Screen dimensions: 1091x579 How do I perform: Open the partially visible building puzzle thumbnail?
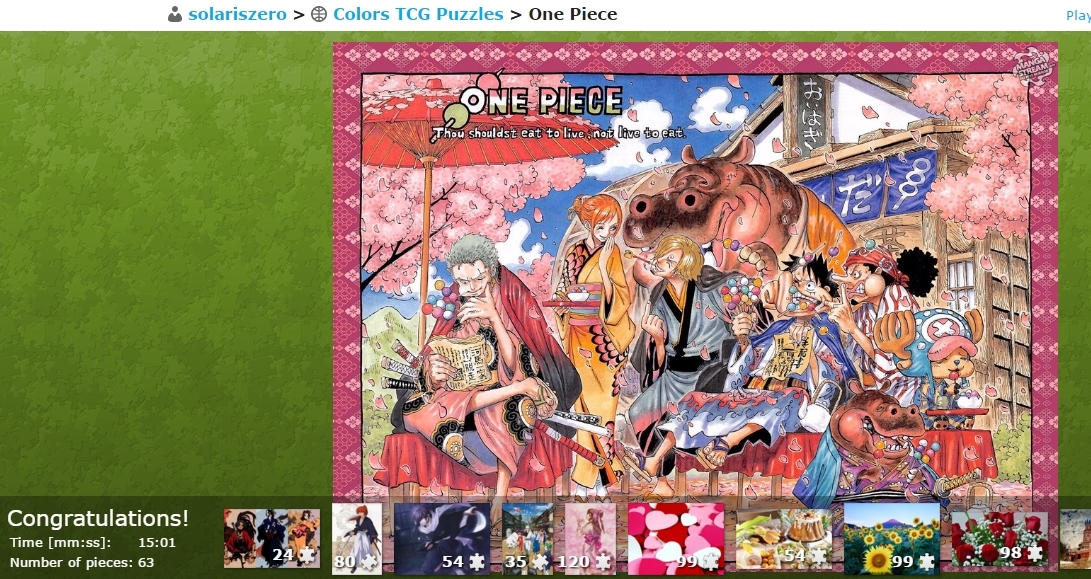point(1075,539)
